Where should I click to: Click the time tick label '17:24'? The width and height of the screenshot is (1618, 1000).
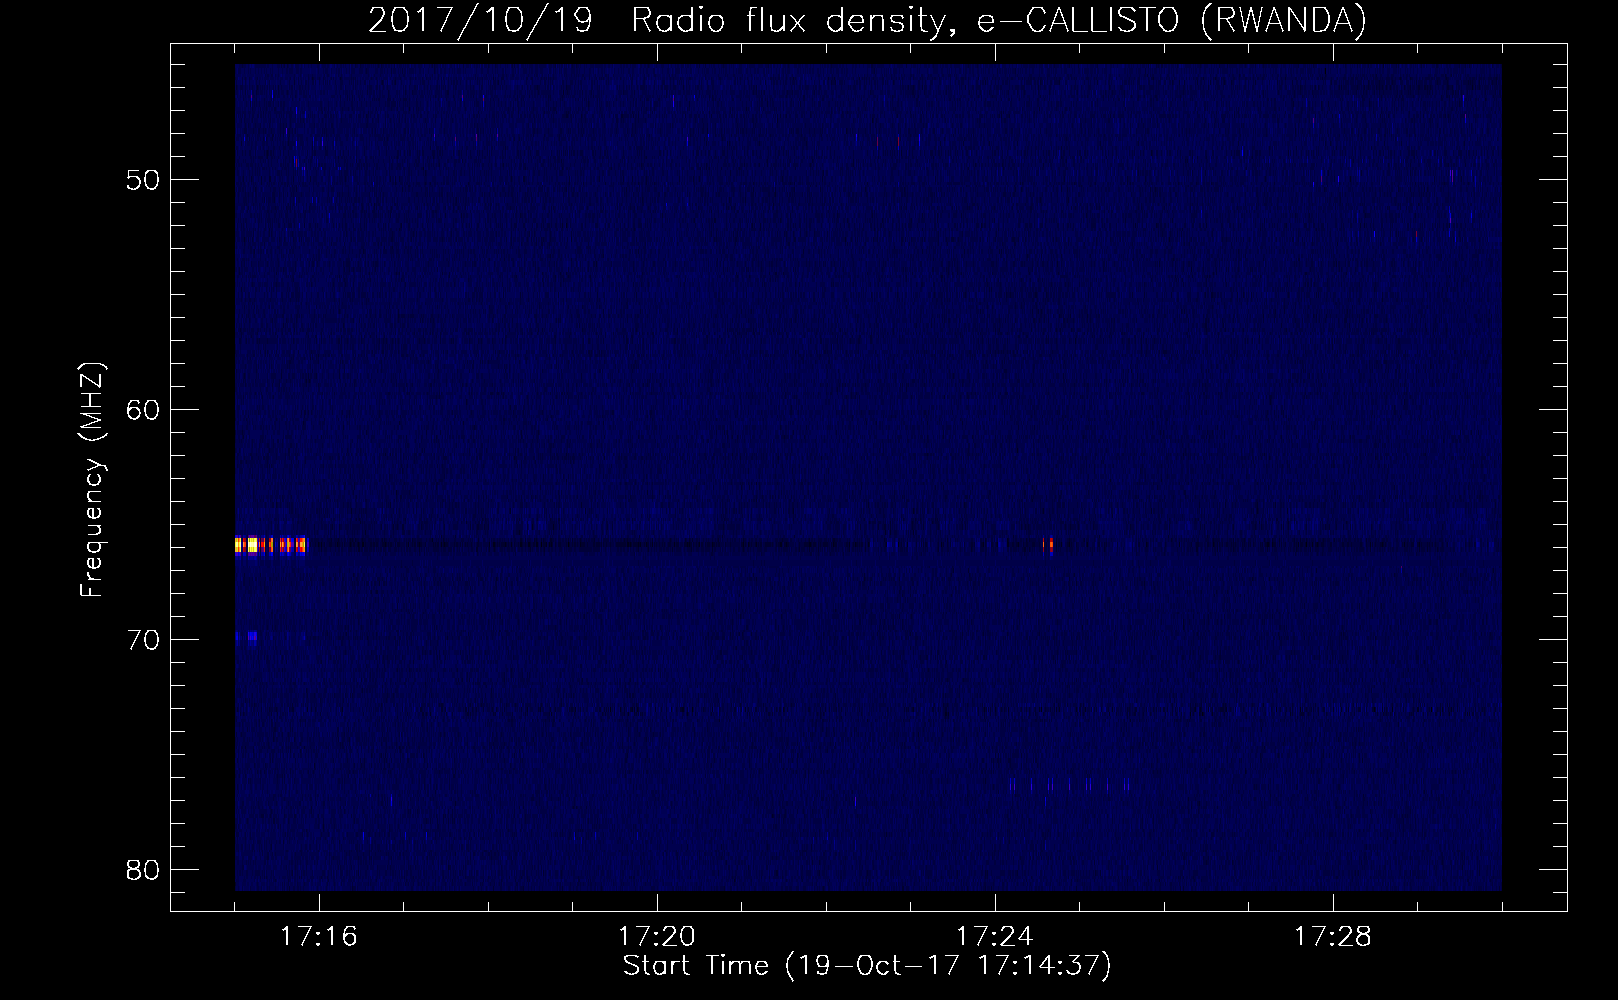pos(995,937)
